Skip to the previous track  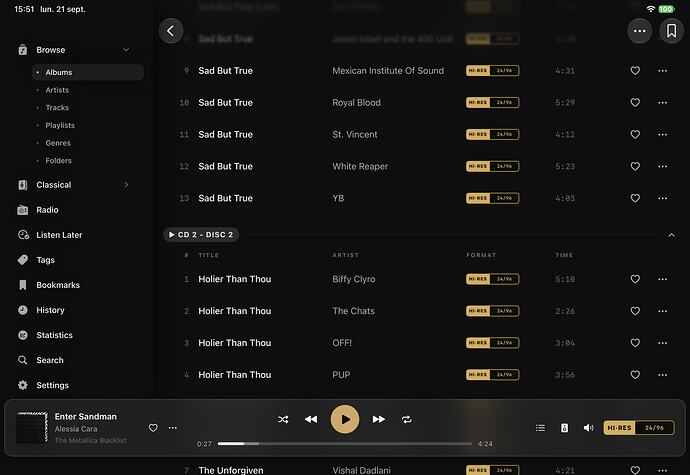click(x=311, y=420)
